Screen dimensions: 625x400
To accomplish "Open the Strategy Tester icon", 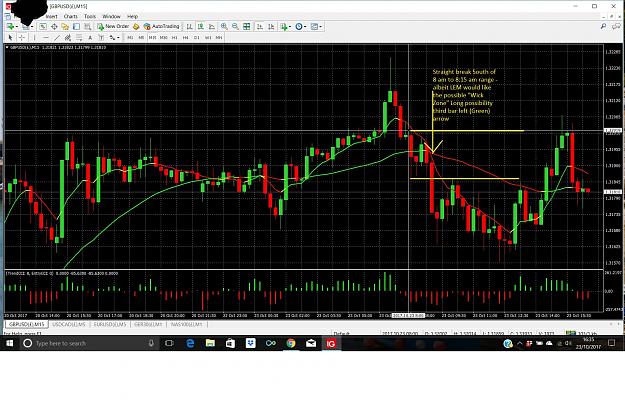I will [x=87, y=27].
